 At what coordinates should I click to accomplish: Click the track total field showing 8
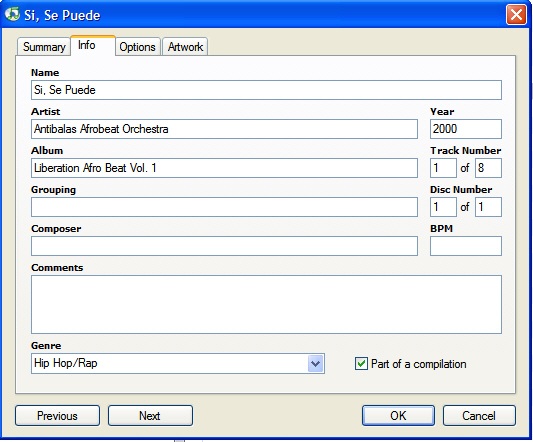(488, 168)
